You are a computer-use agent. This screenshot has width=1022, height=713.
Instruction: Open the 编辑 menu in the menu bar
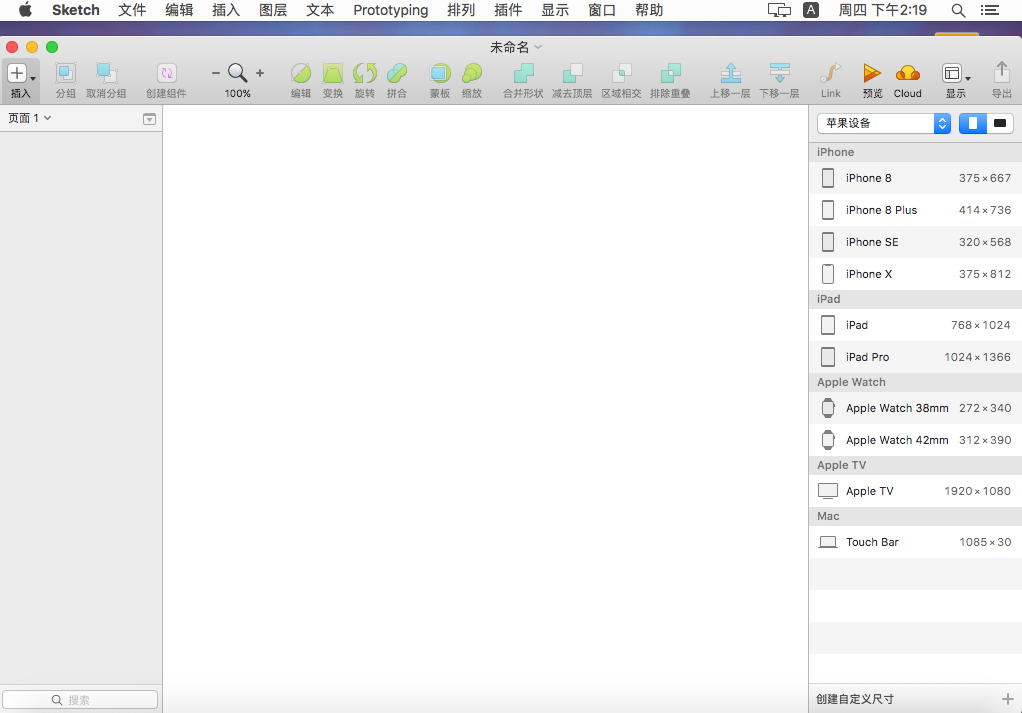click(179, 10)
